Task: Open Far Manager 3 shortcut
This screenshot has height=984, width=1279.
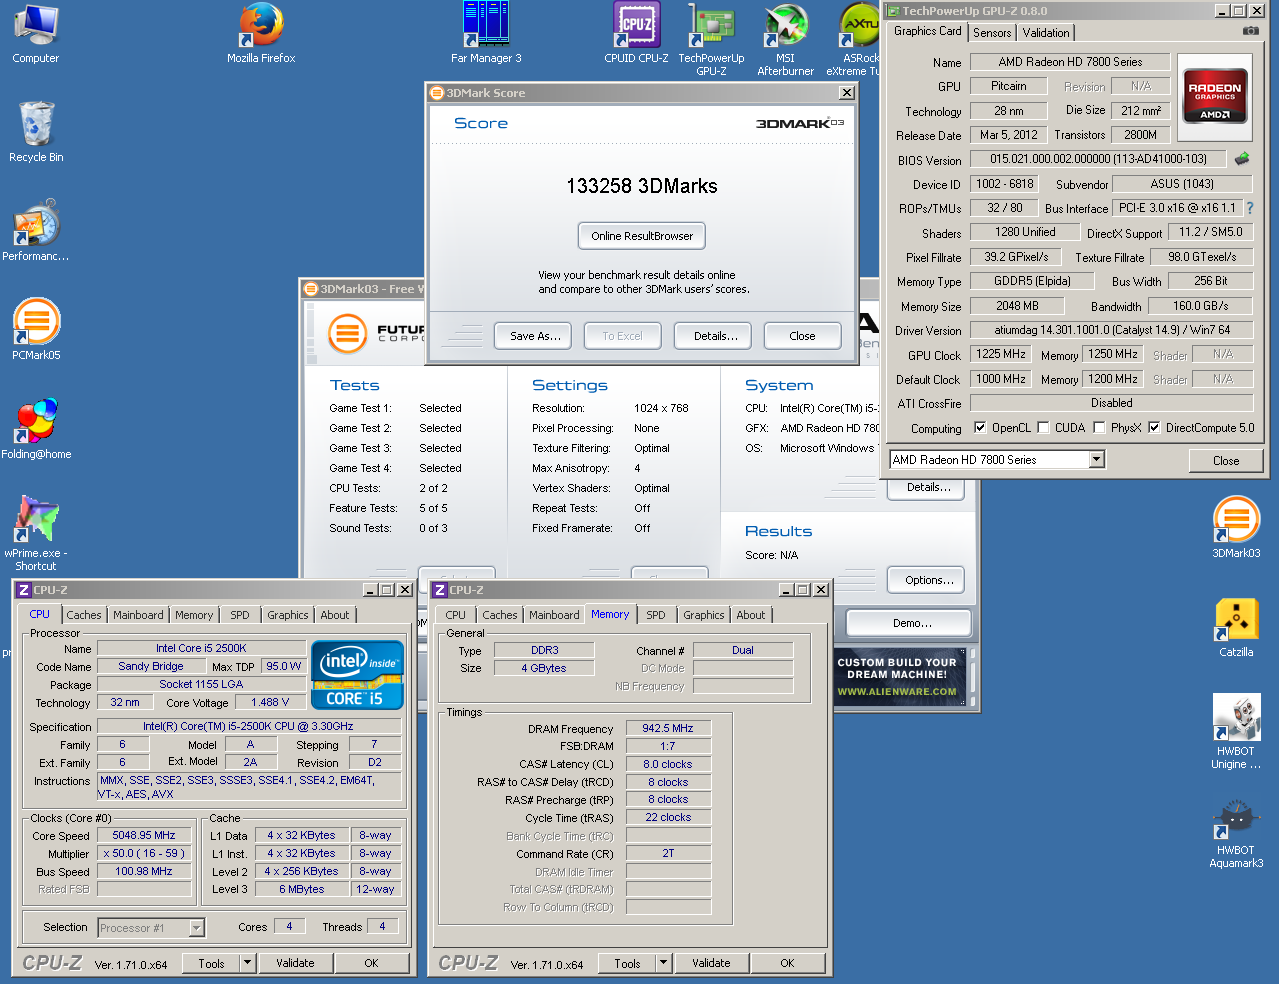Action: 486,33
